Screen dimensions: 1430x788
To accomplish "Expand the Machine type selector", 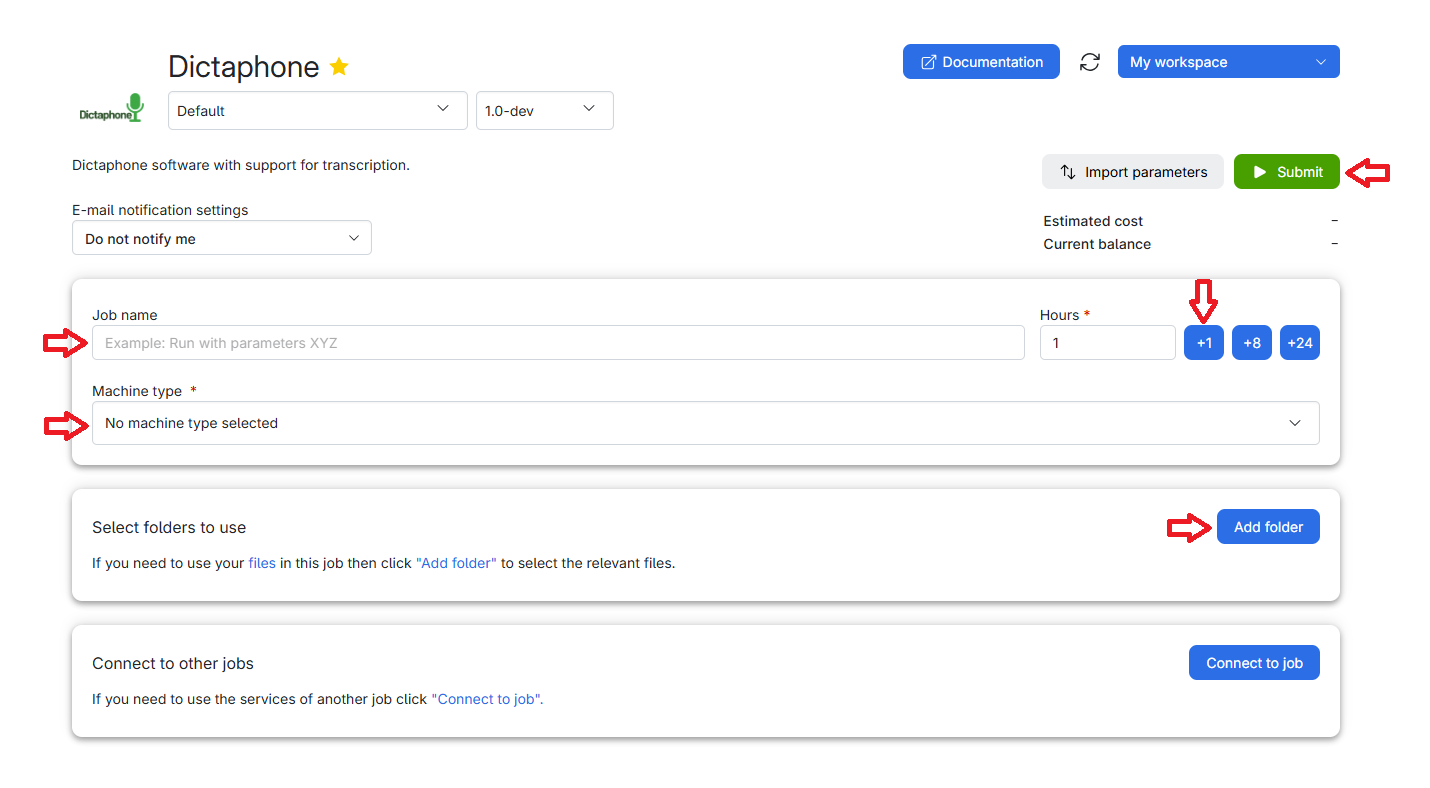I will pos(705,423).
